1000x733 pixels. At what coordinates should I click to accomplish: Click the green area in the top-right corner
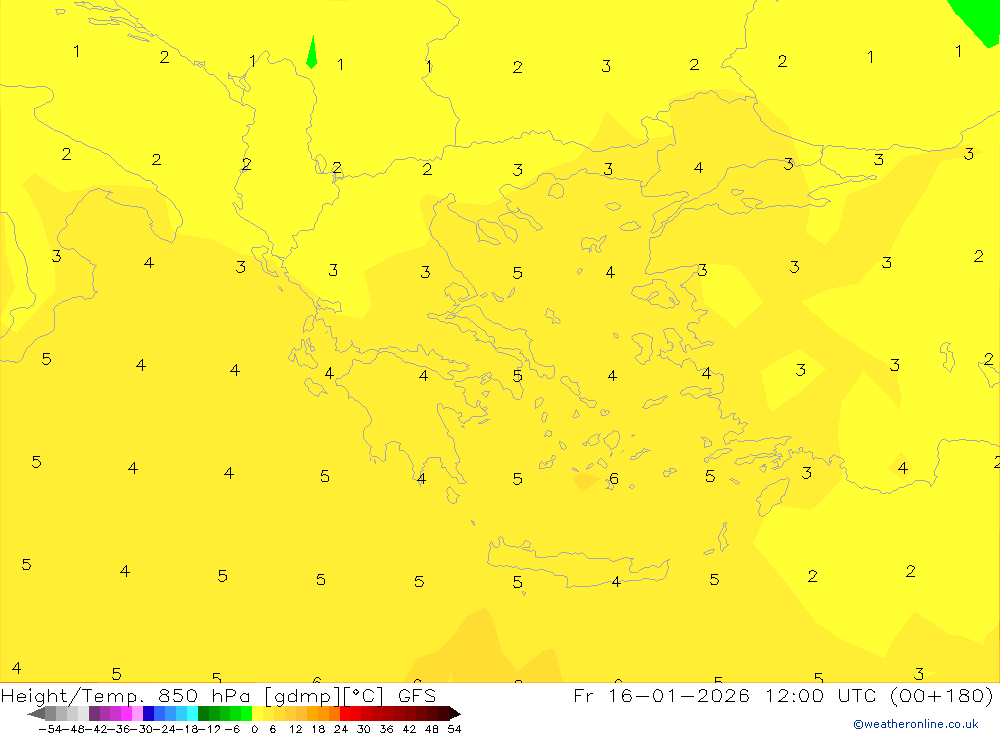tap(979, 19)
